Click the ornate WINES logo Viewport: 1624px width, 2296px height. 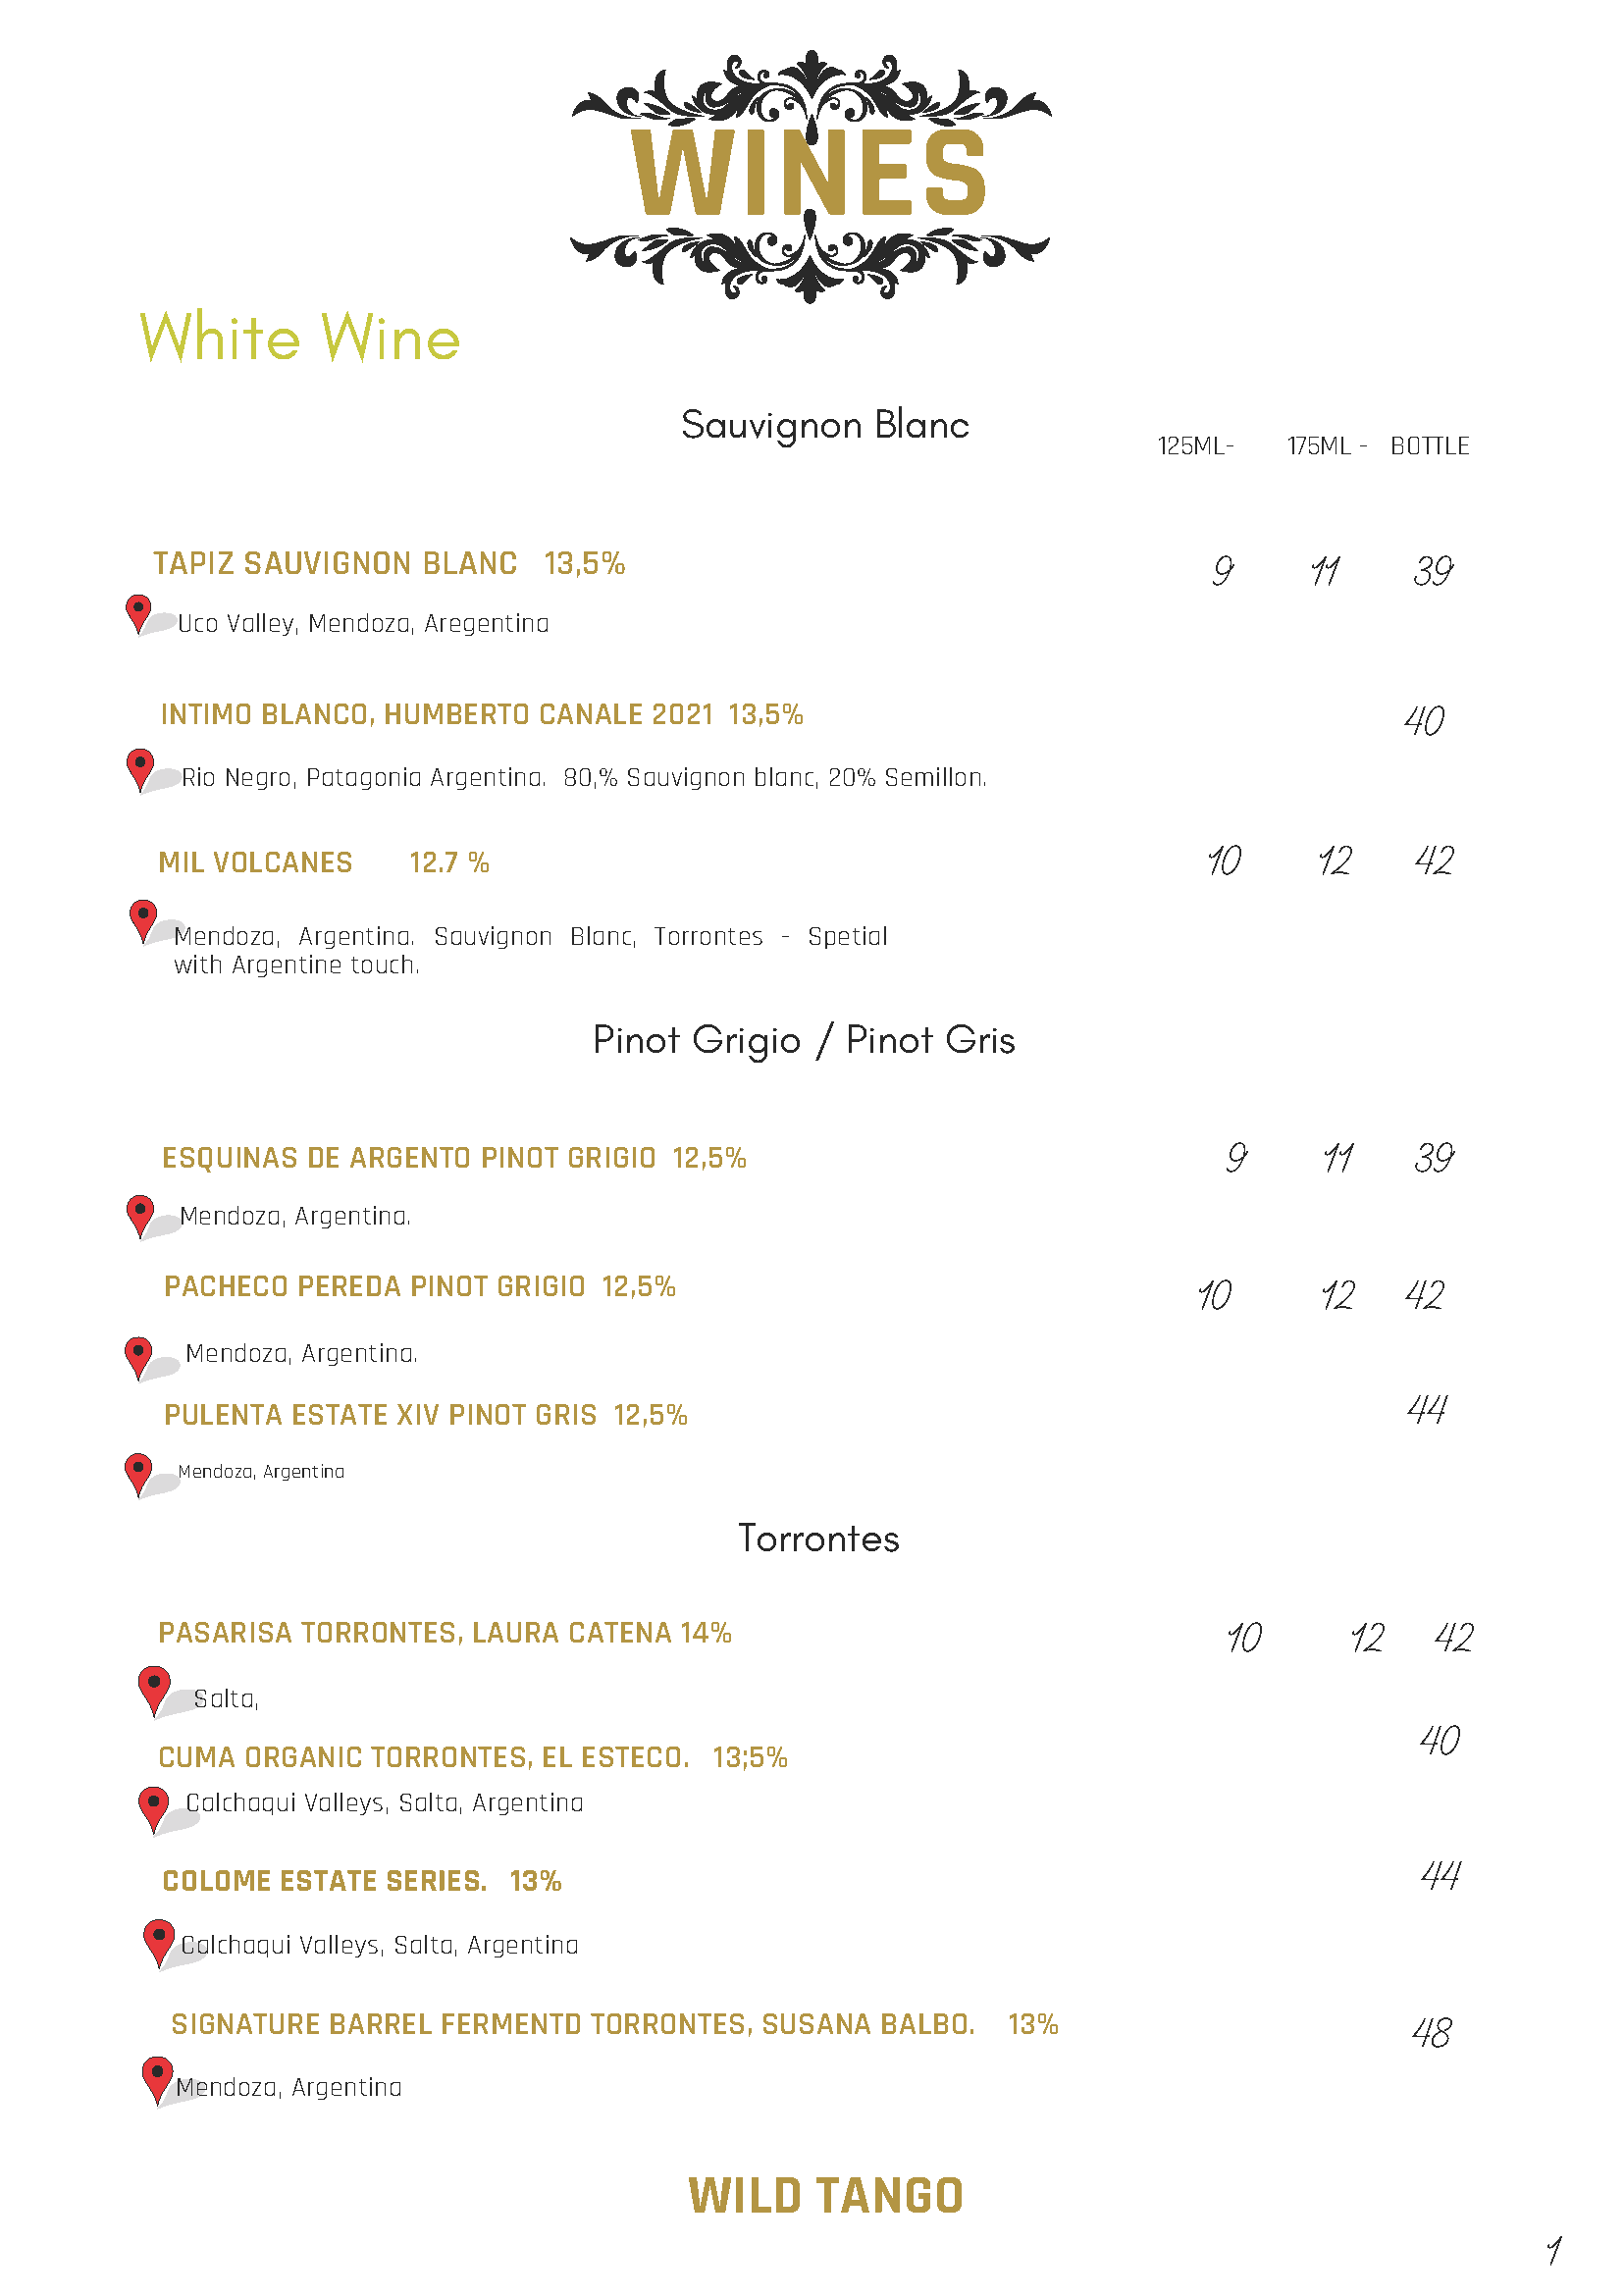pyautogui.click(x=810, y=175)
